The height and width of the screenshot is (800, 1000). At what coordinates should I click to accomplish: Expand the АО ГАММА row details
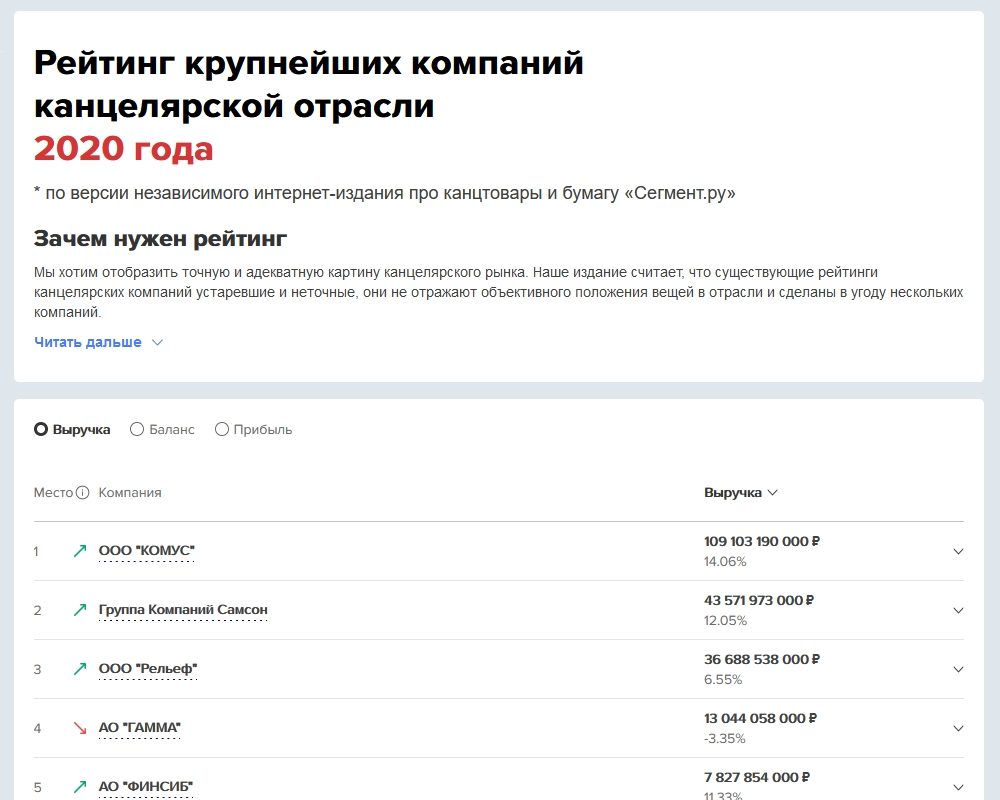pos(958,729)
